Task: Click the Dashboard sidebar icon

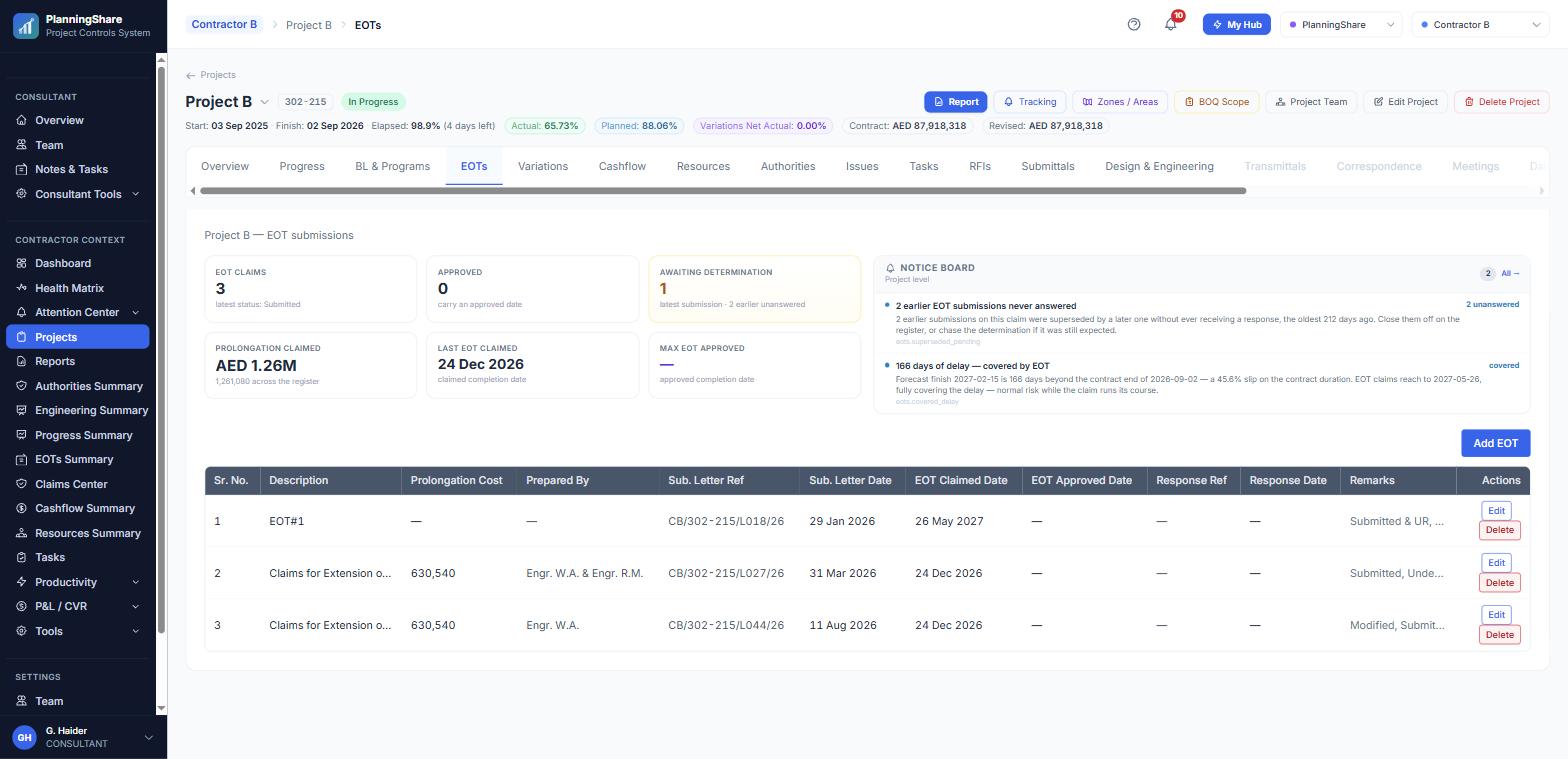Action: point(22,263)
